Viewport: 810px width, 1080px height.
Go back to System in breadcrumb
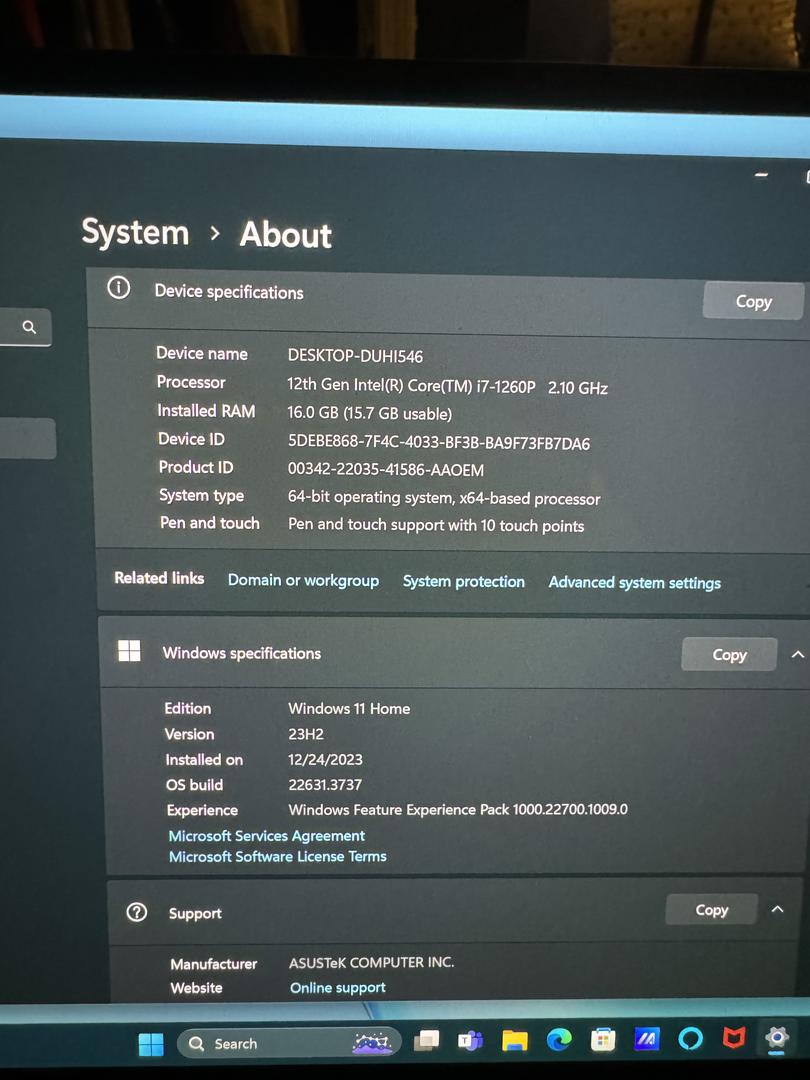coord(135,232)
